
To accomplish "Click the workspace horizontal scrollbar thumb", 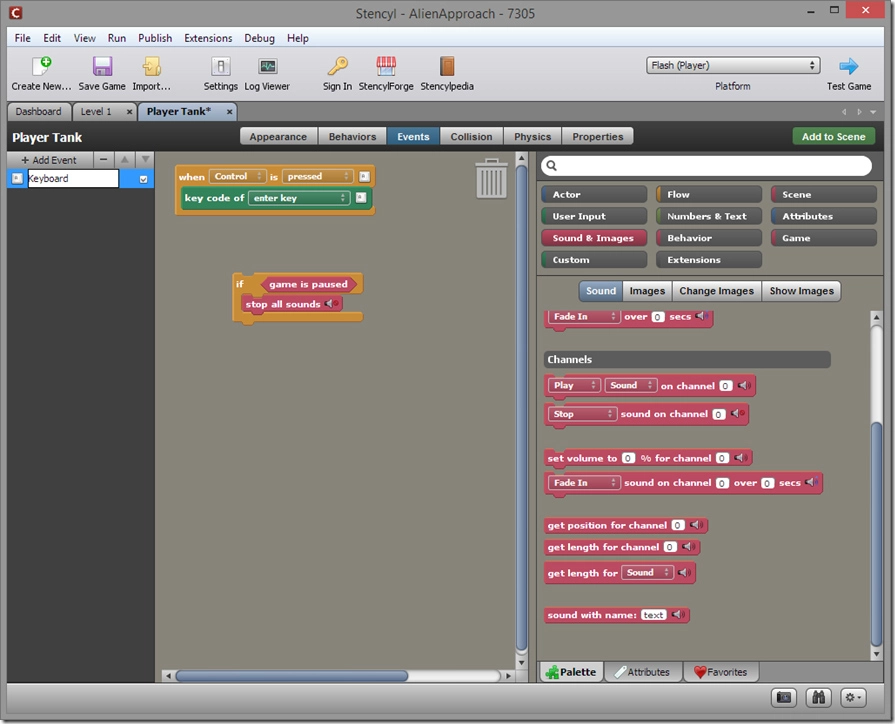I will point(292,676).
